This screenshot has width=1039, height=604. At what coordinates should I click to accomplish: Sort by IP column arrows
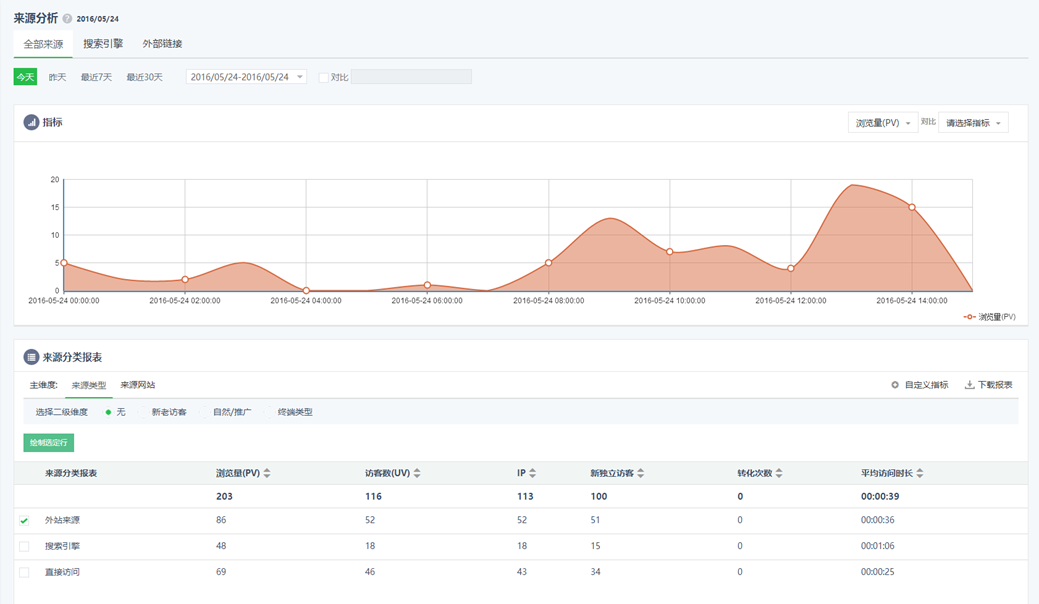coord(532,473)
